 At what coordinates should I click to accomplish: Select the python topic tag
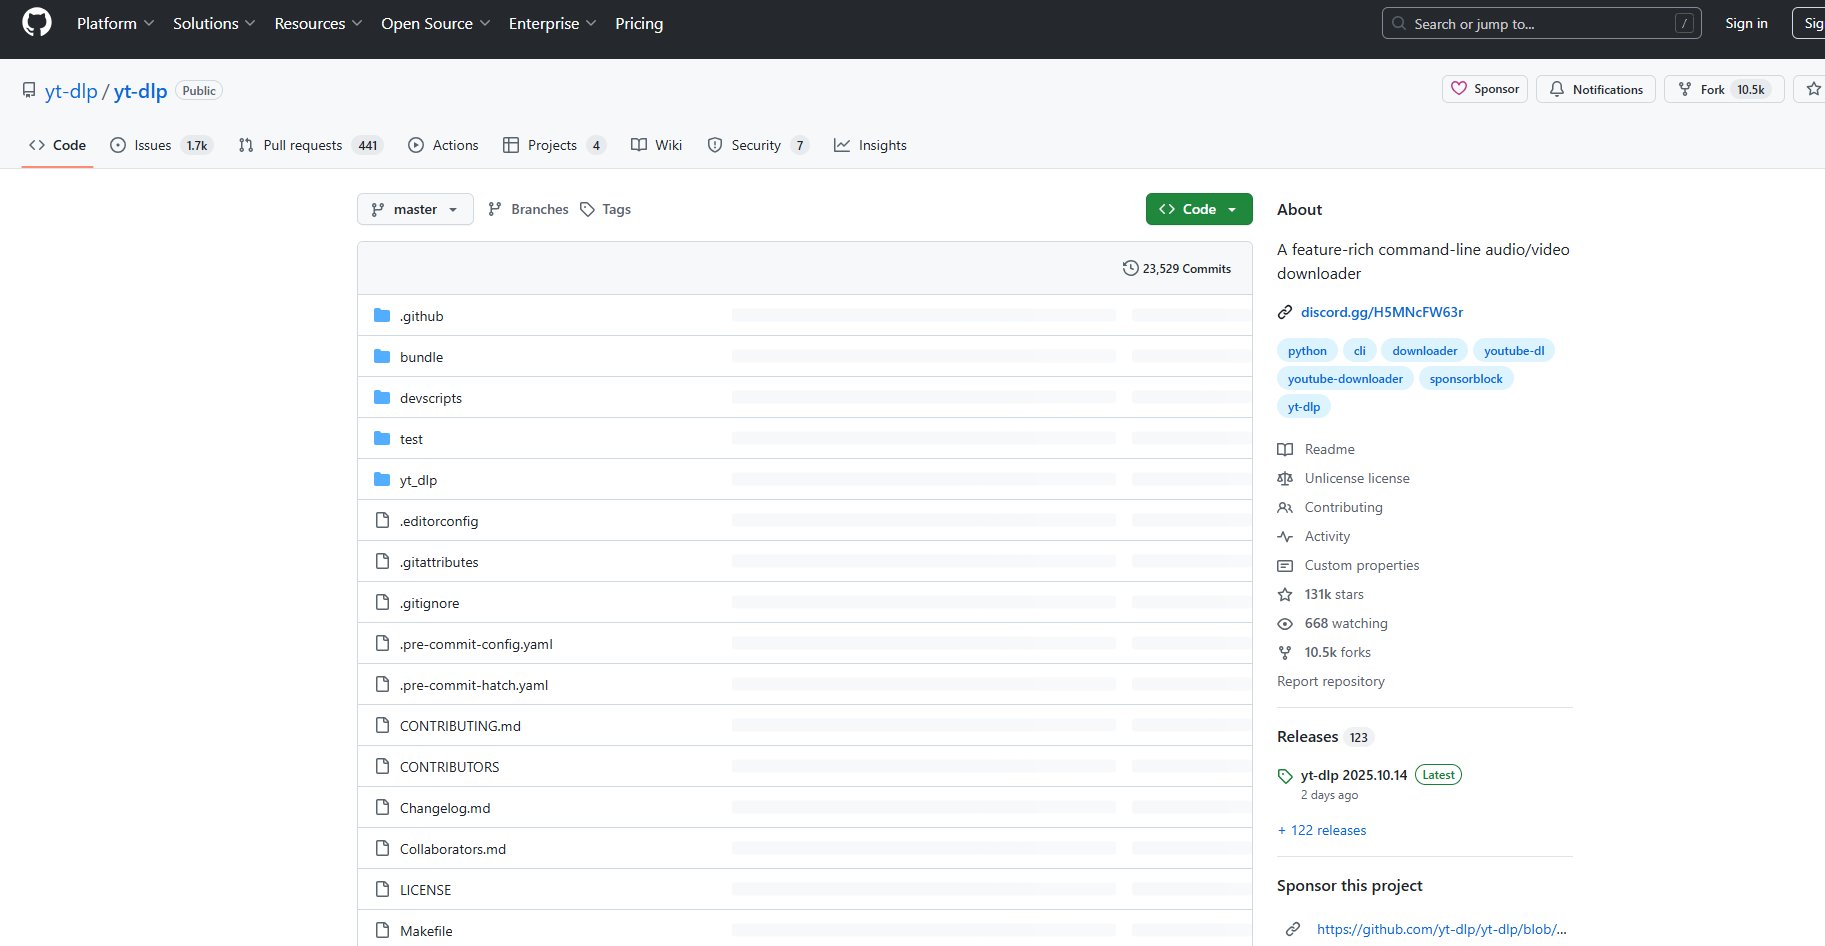(1307, 351)
